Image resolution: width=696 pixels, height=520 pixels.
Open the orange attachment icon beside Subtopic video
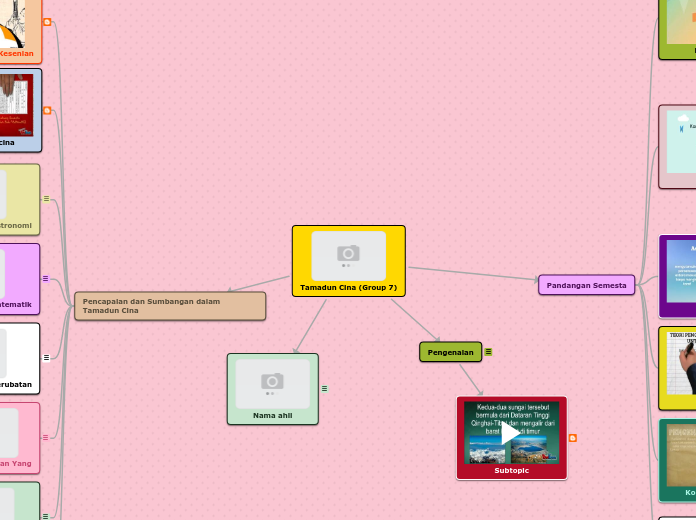(573, 438)
